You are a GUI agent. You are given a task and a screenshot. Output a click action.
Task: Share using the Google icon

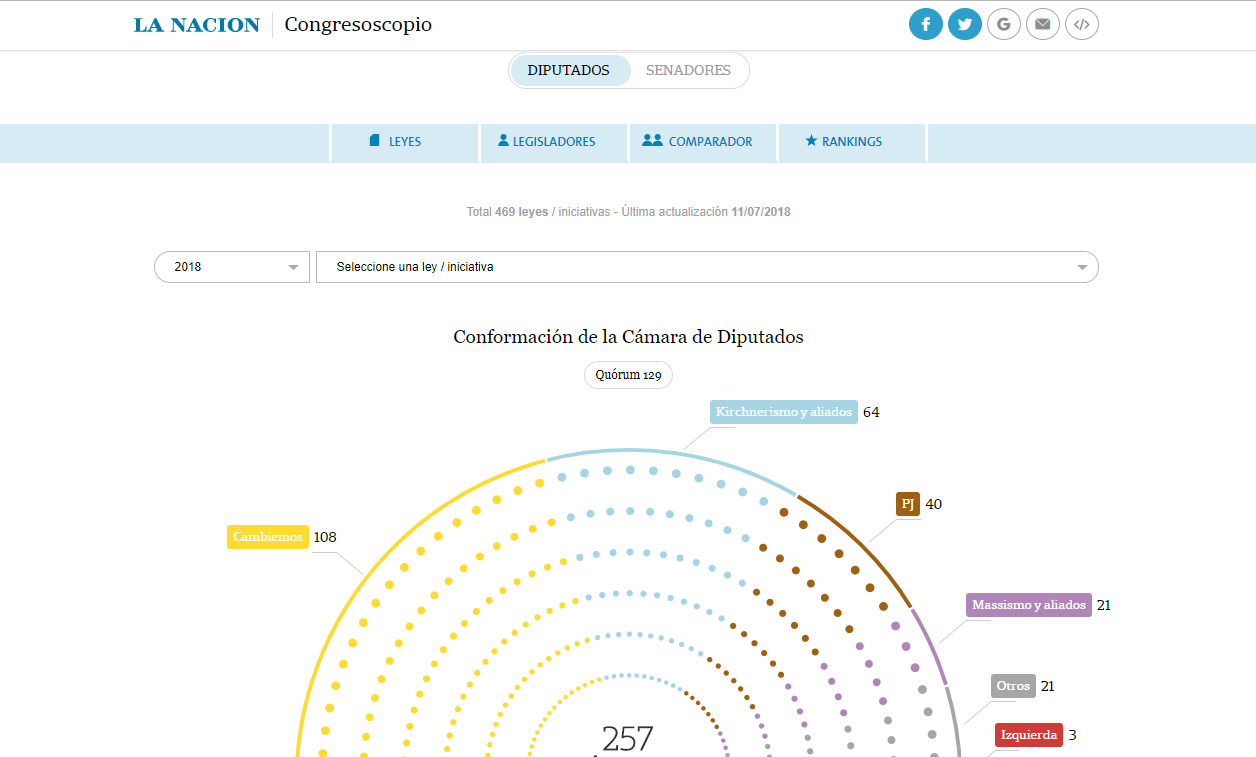point(1003,24)
